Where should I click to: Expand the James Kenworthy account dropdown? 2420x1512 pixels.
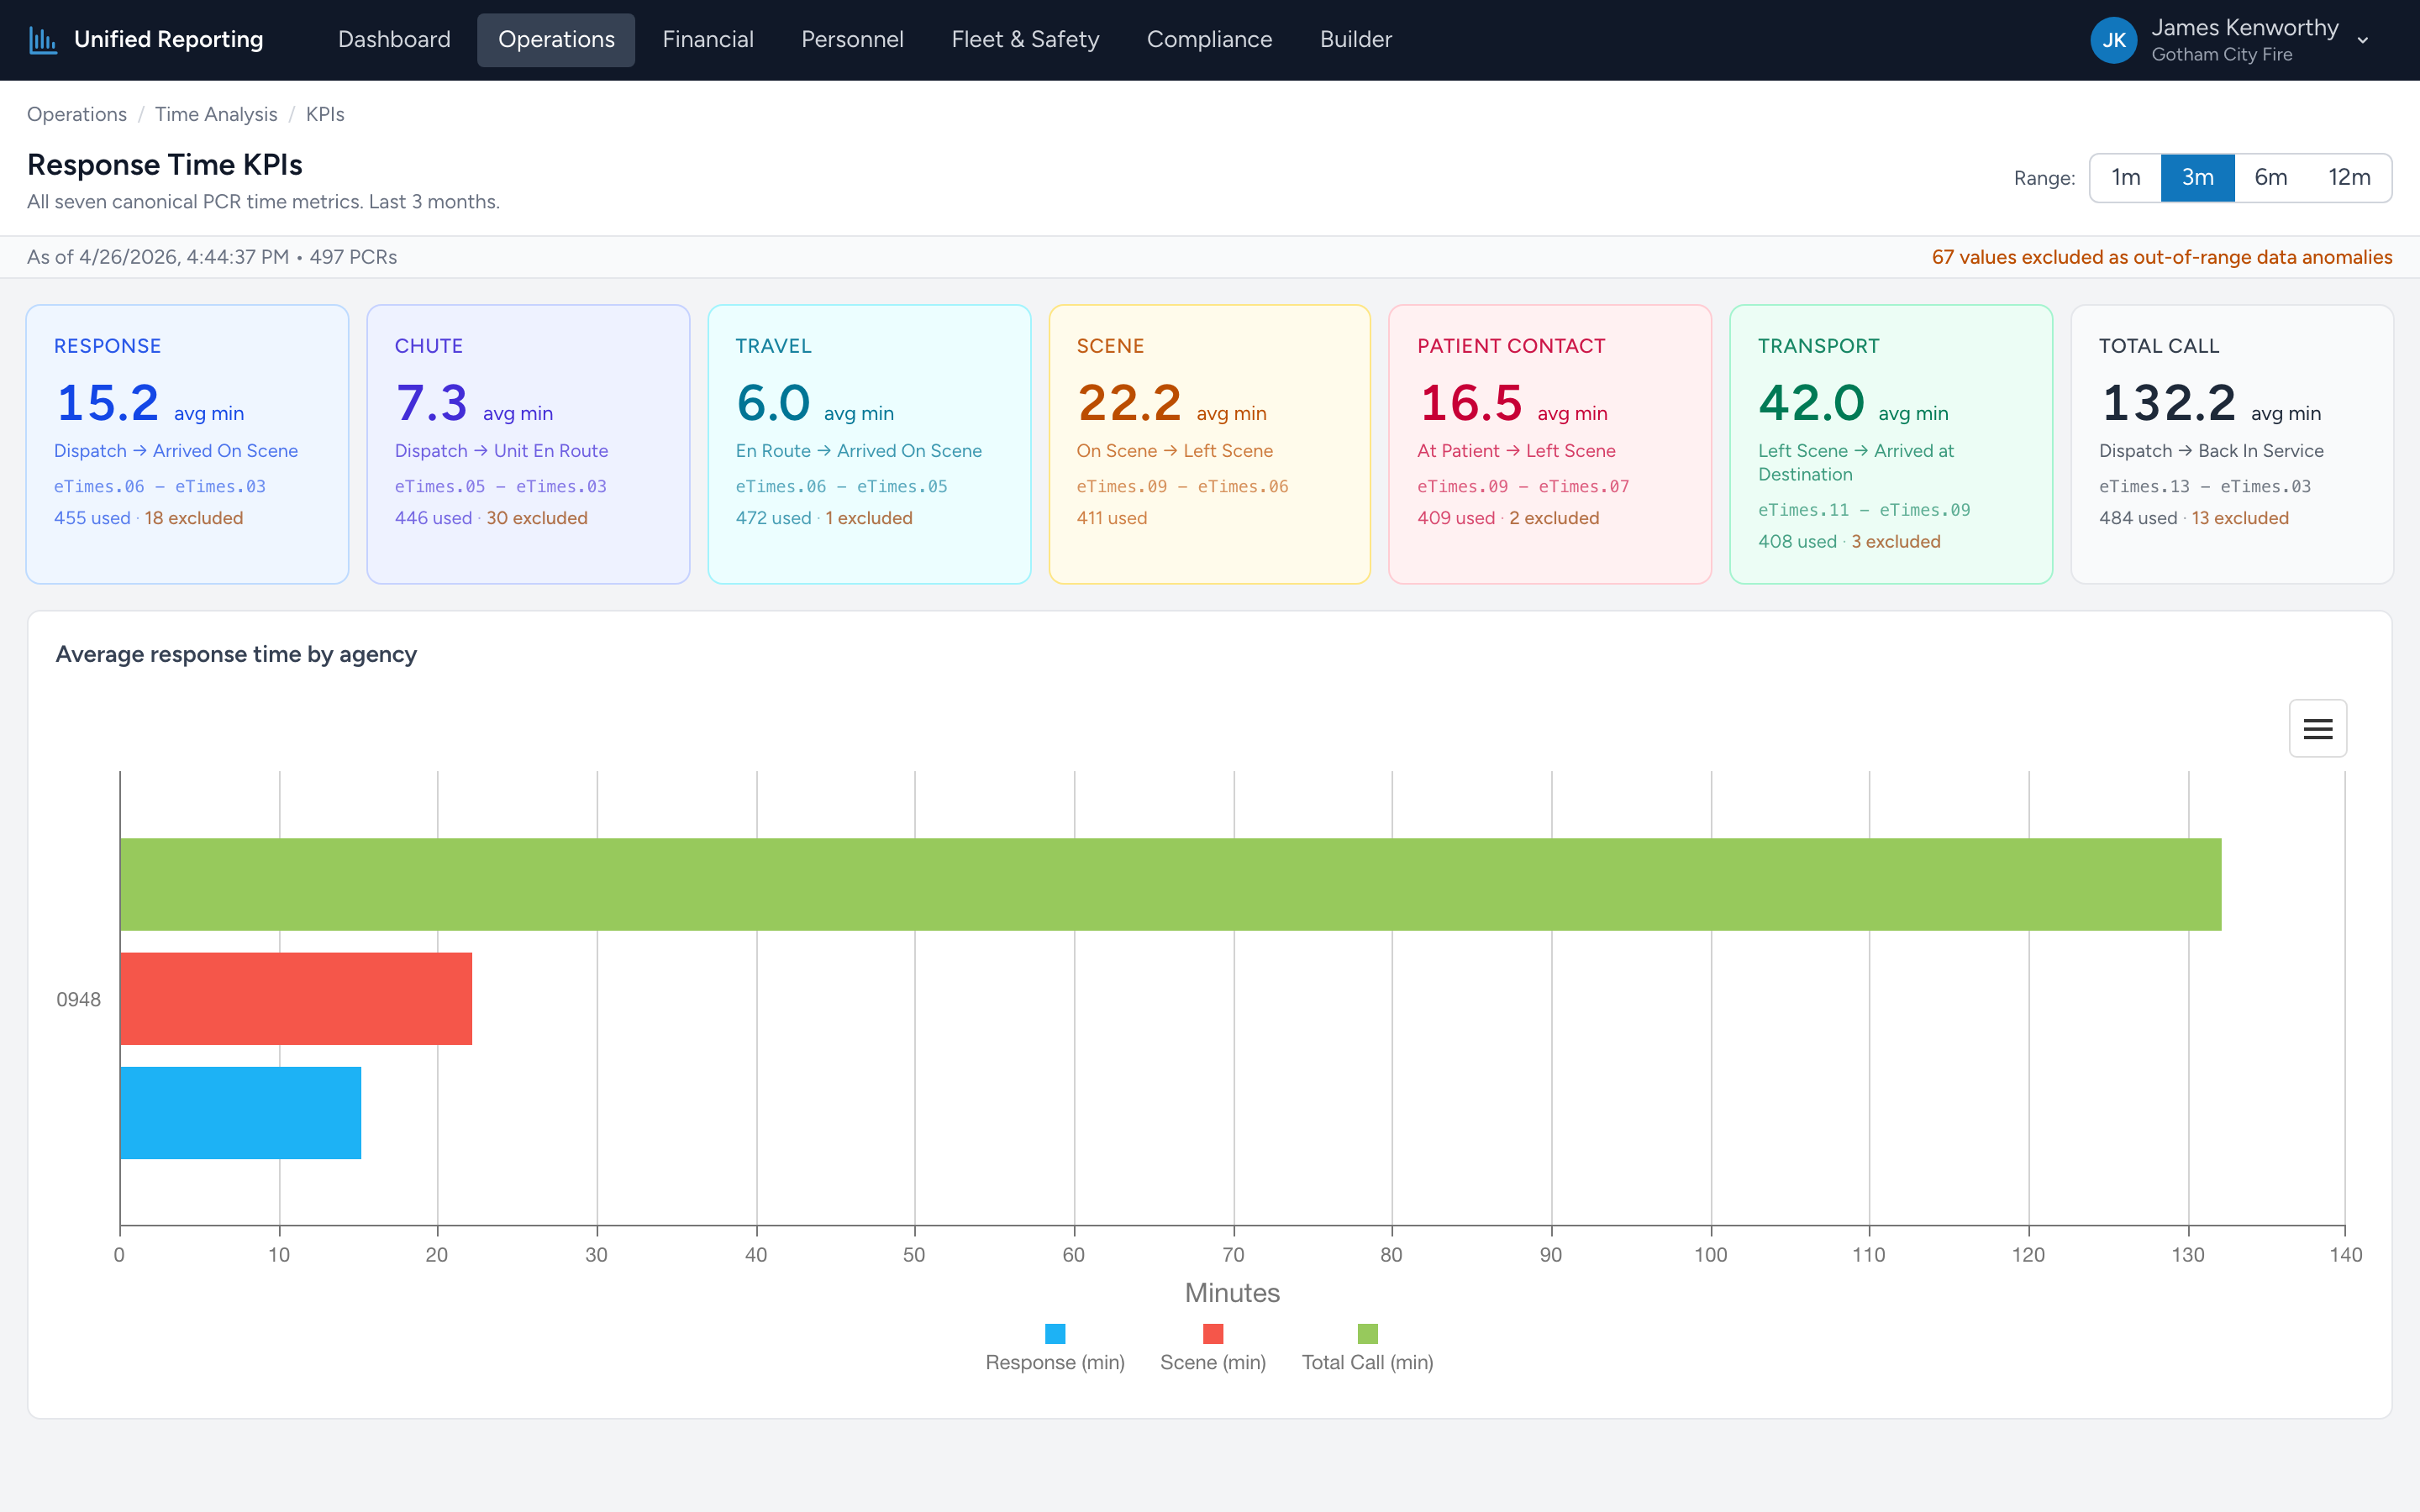coord(2363,41)
